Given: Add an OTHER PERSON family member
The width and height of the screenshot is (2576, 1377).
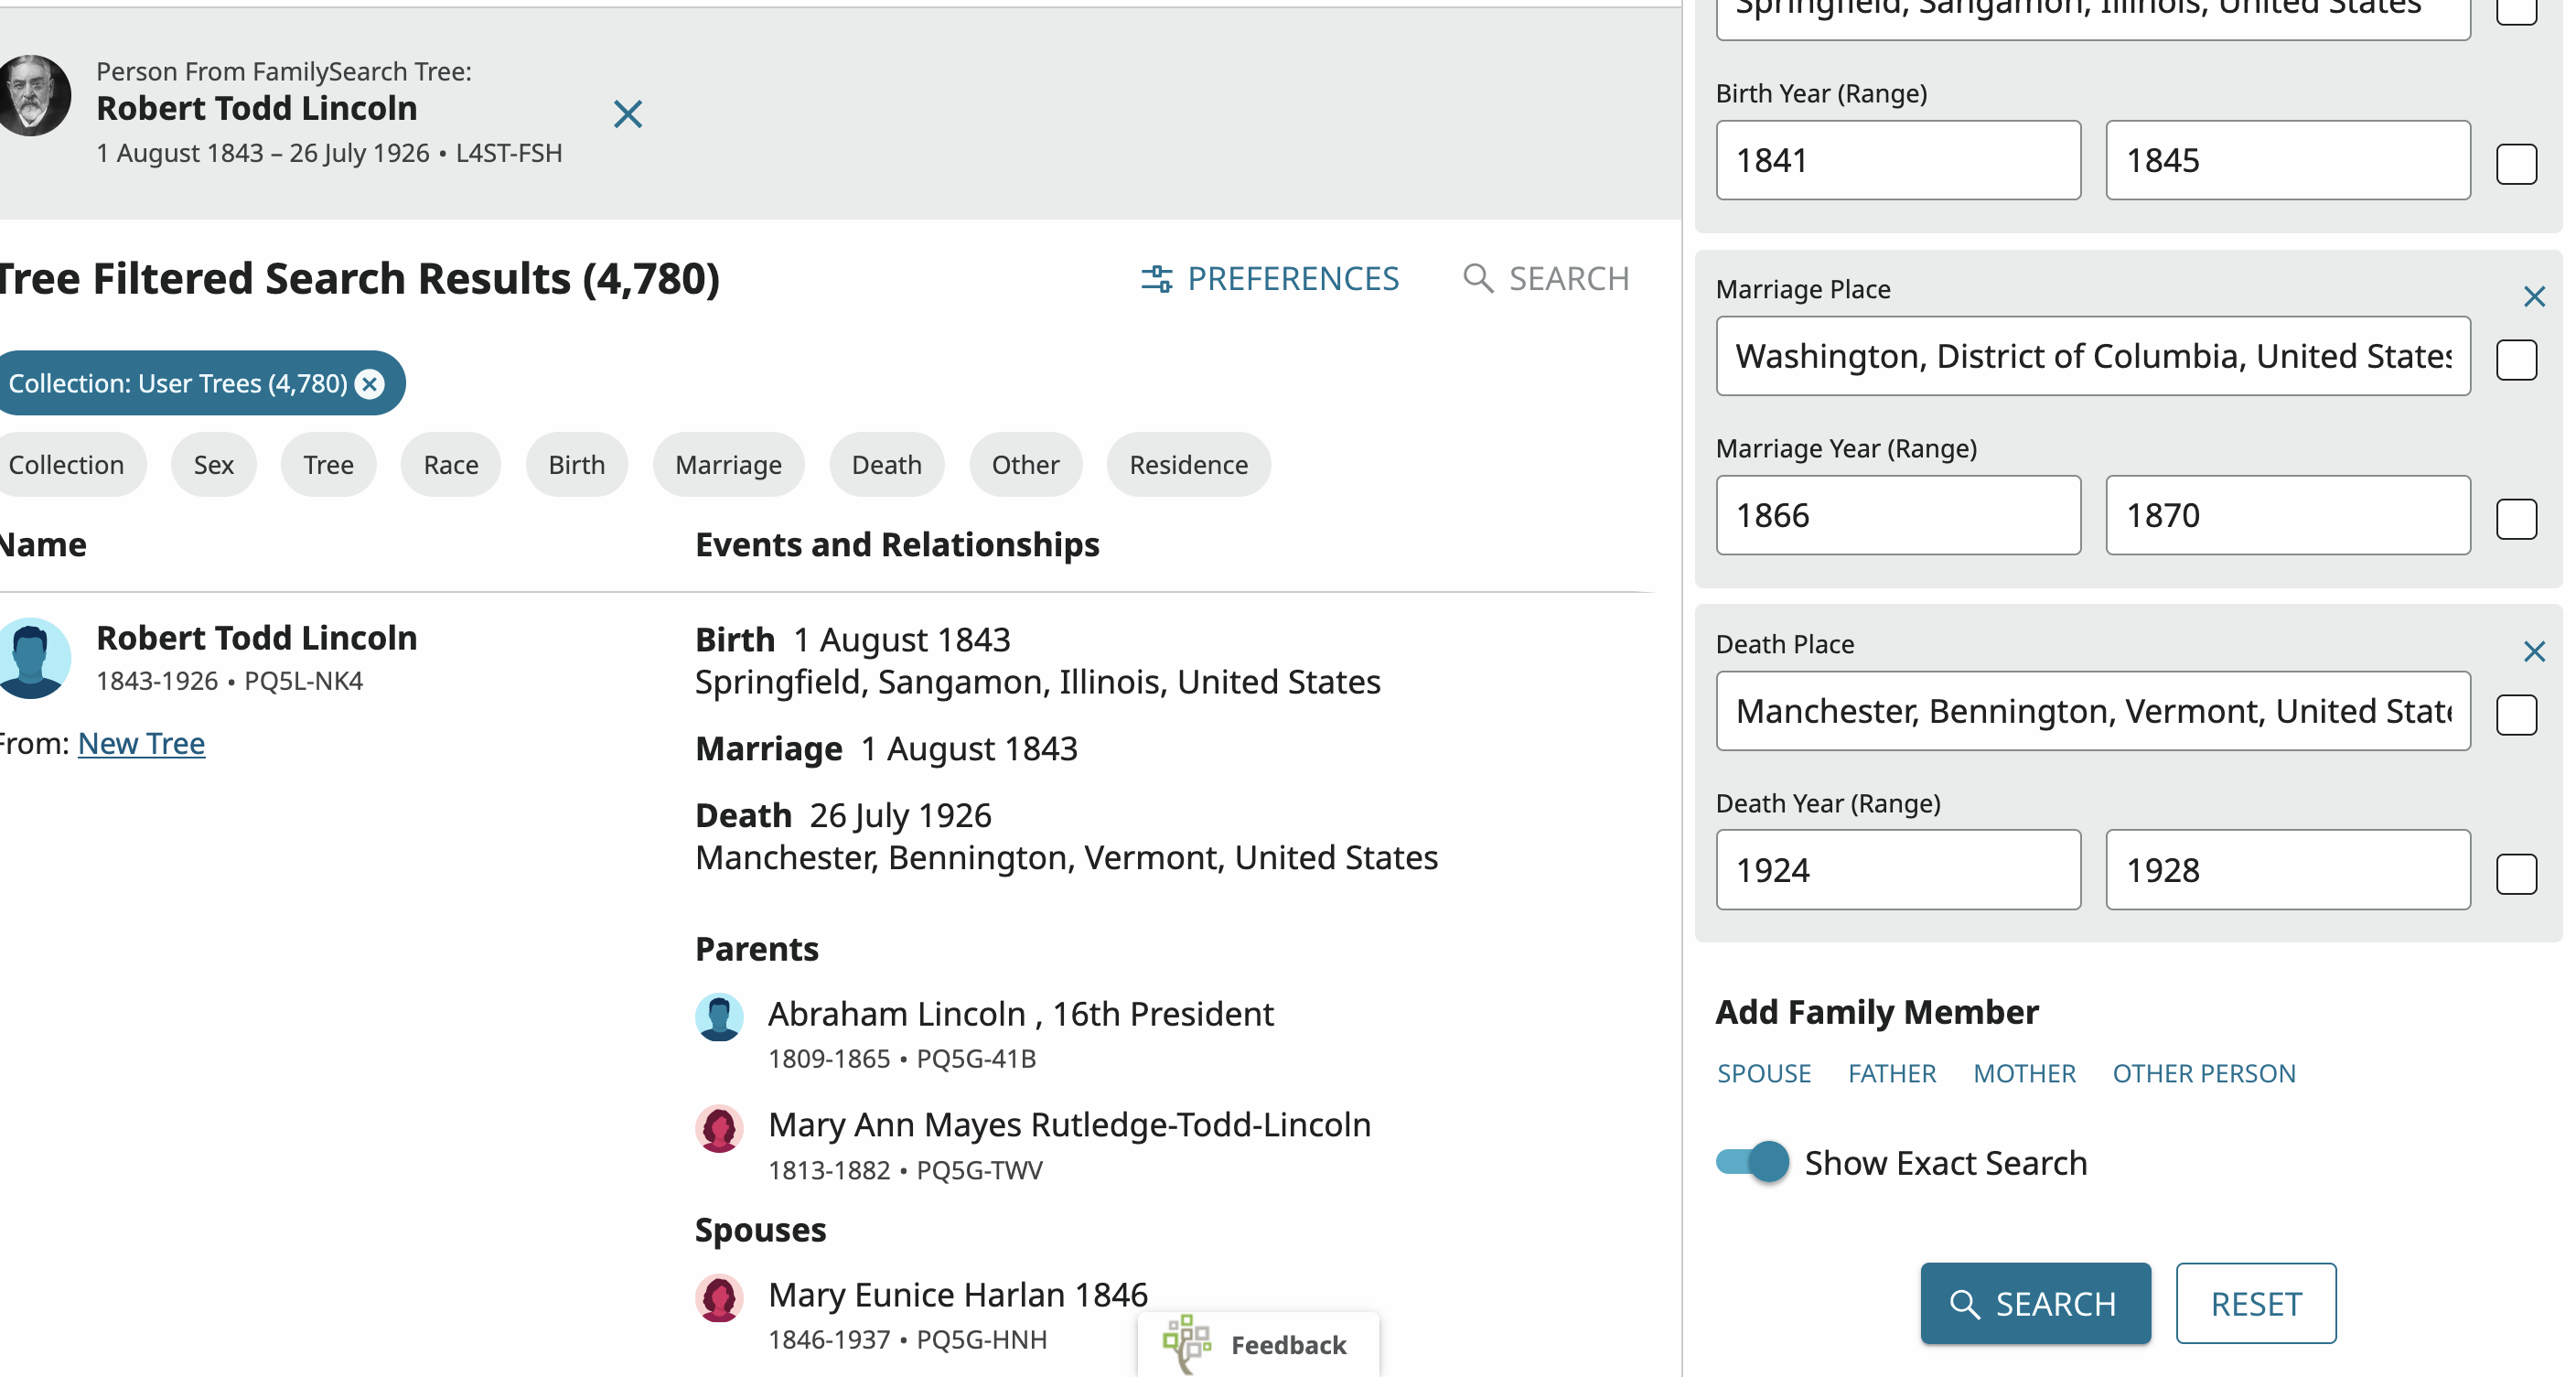Looking at the screenshot, I should coord(2204,1073).
